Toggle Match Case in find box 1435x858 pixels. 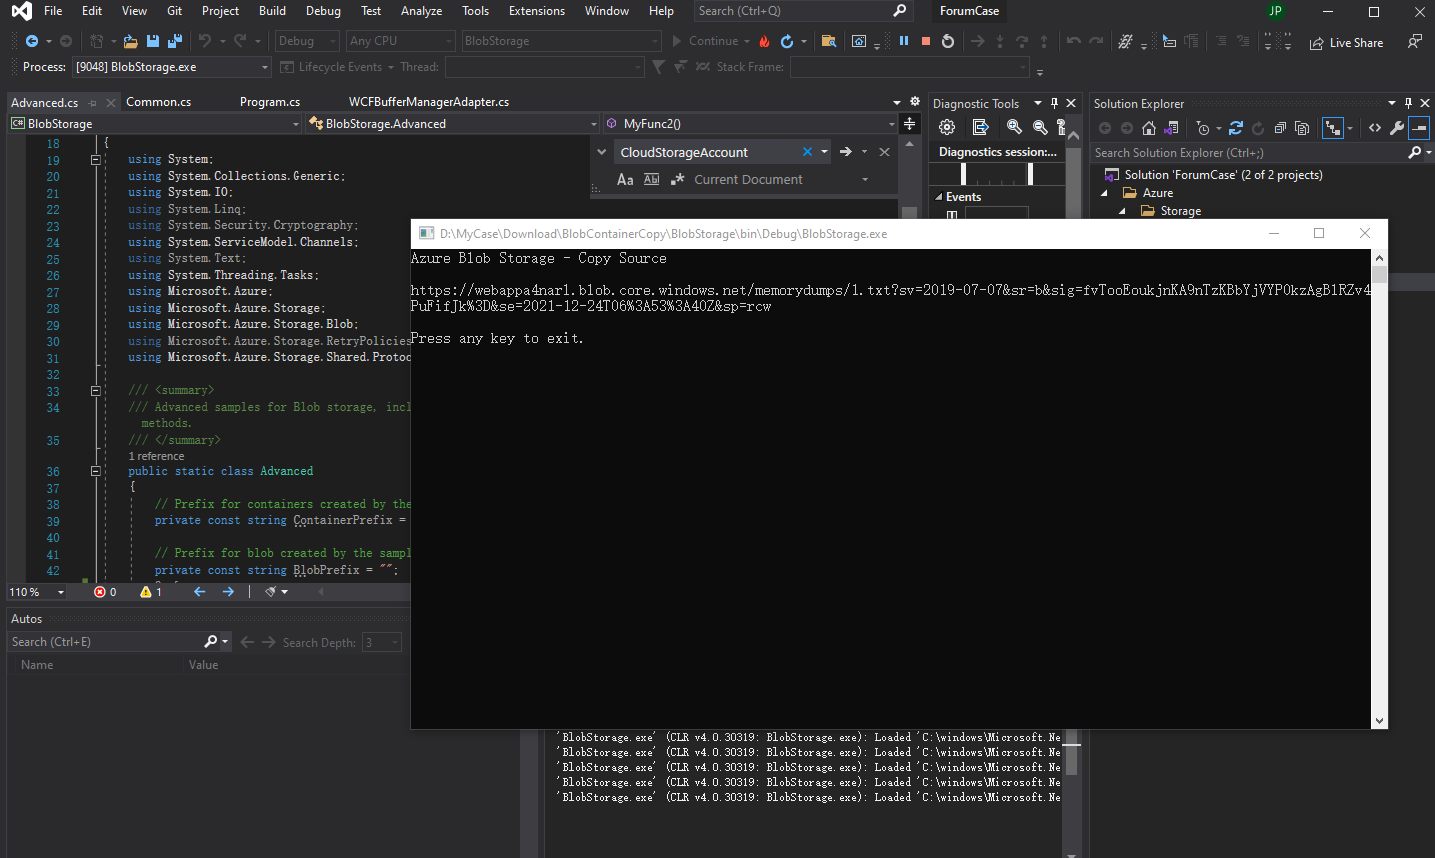pyautogui.click(x=625, y=180)
